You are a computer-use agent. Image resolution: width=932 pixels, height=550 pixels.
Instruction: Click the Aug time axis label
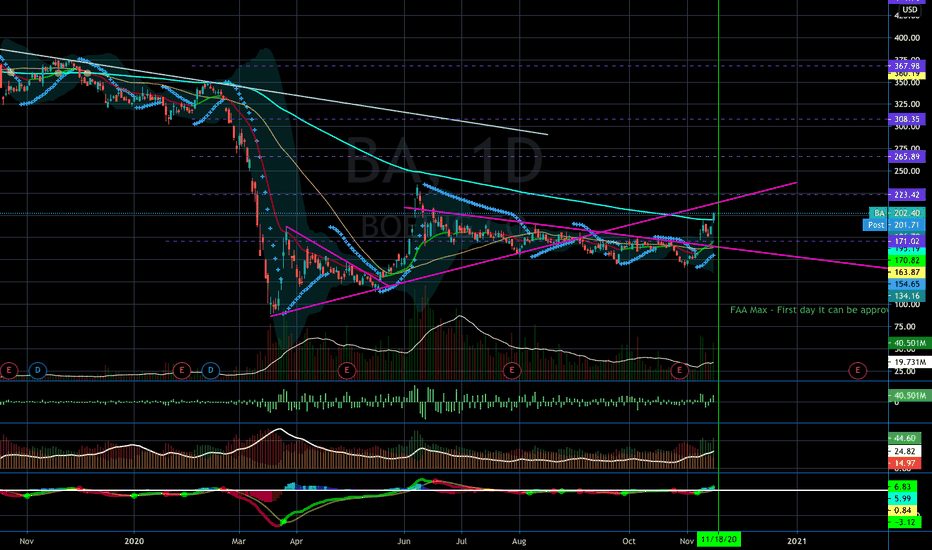(519, 541)
